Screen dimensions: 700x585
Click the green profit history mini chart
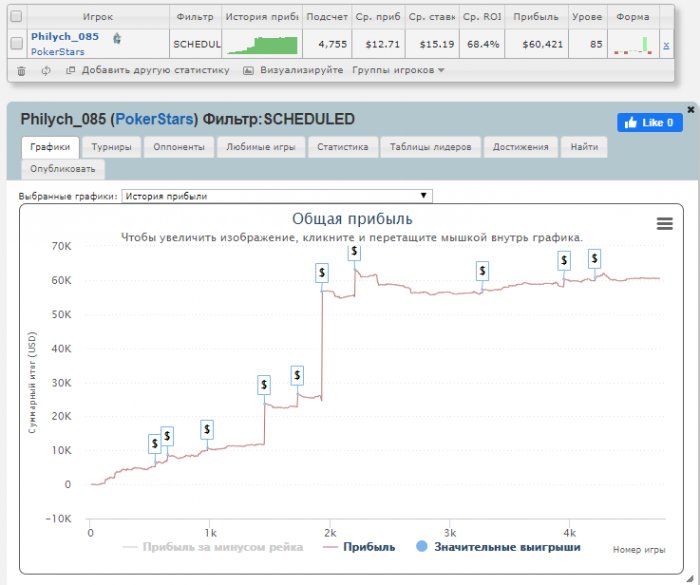coord(262,45)
